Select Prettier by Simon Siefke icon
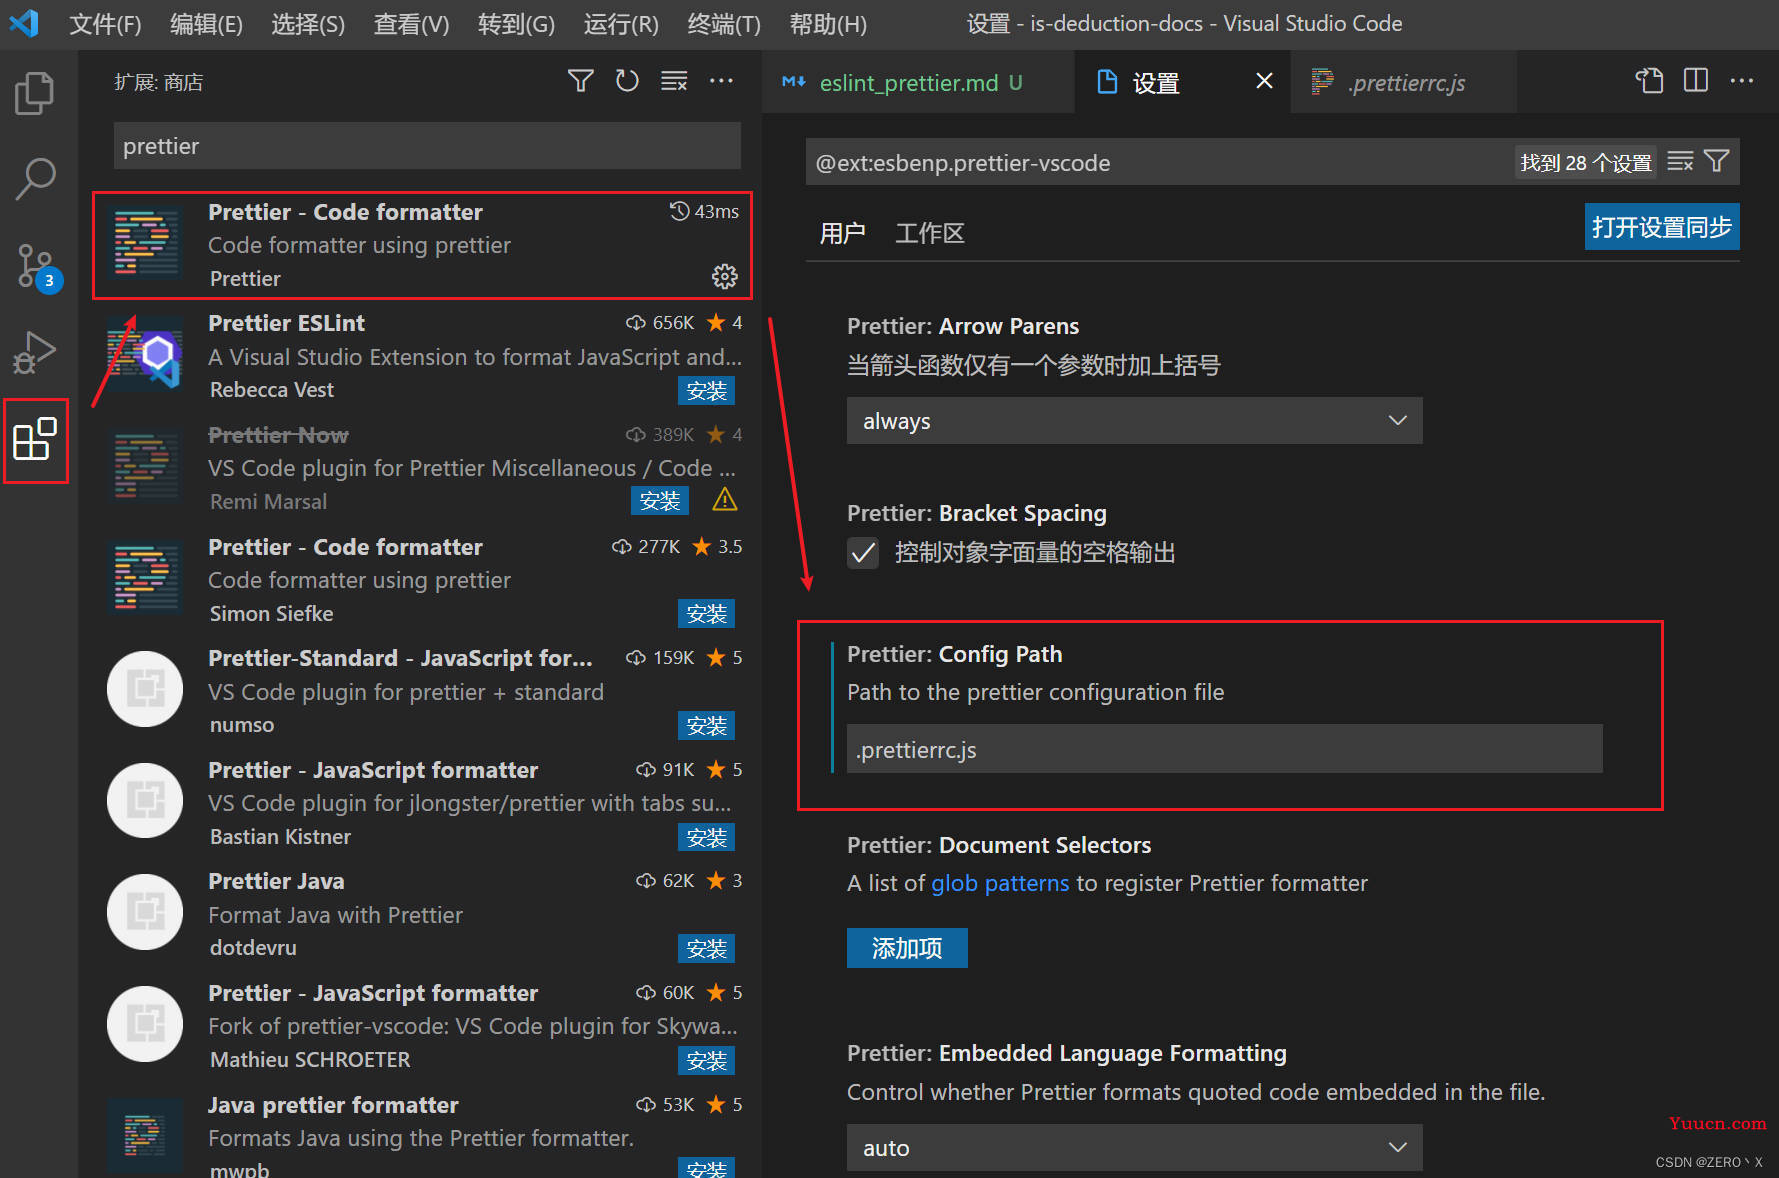Screen dimensions: 1779x1178 click(145, 578)
